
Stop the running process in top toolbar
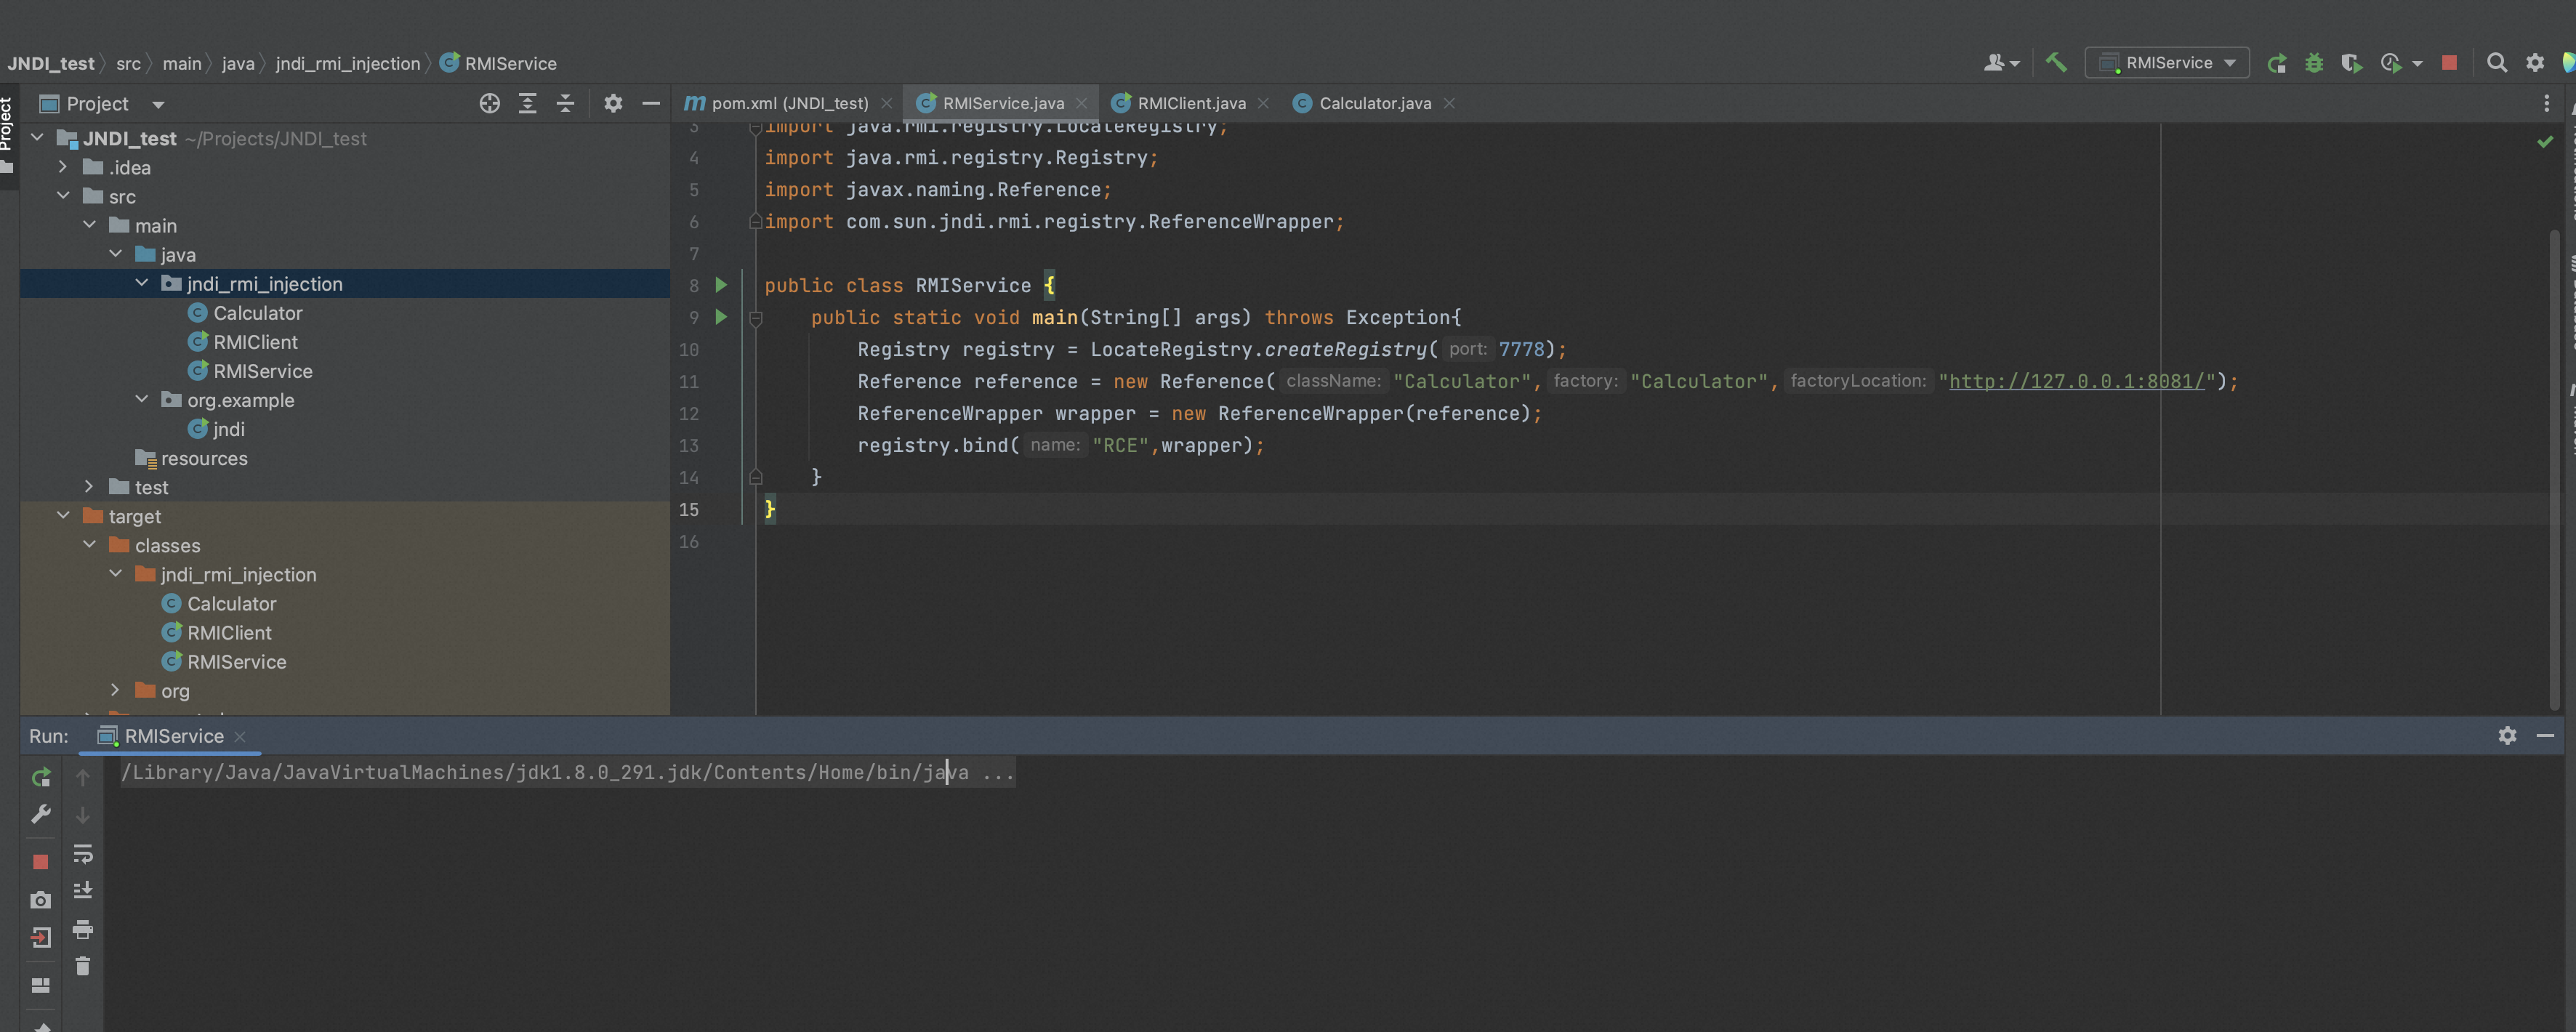pos(2449,63)
